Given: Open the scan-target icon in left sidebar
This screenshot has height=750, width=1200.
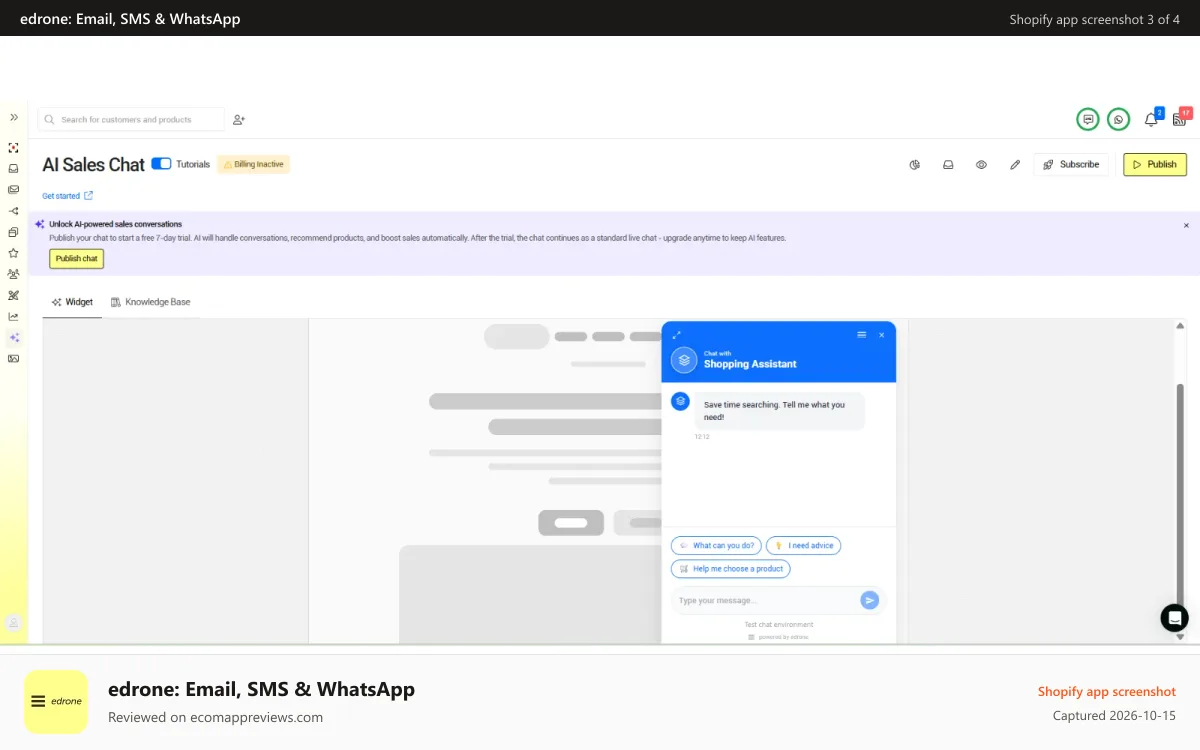Looking at the screenshot, I should [x=13, y=148].
